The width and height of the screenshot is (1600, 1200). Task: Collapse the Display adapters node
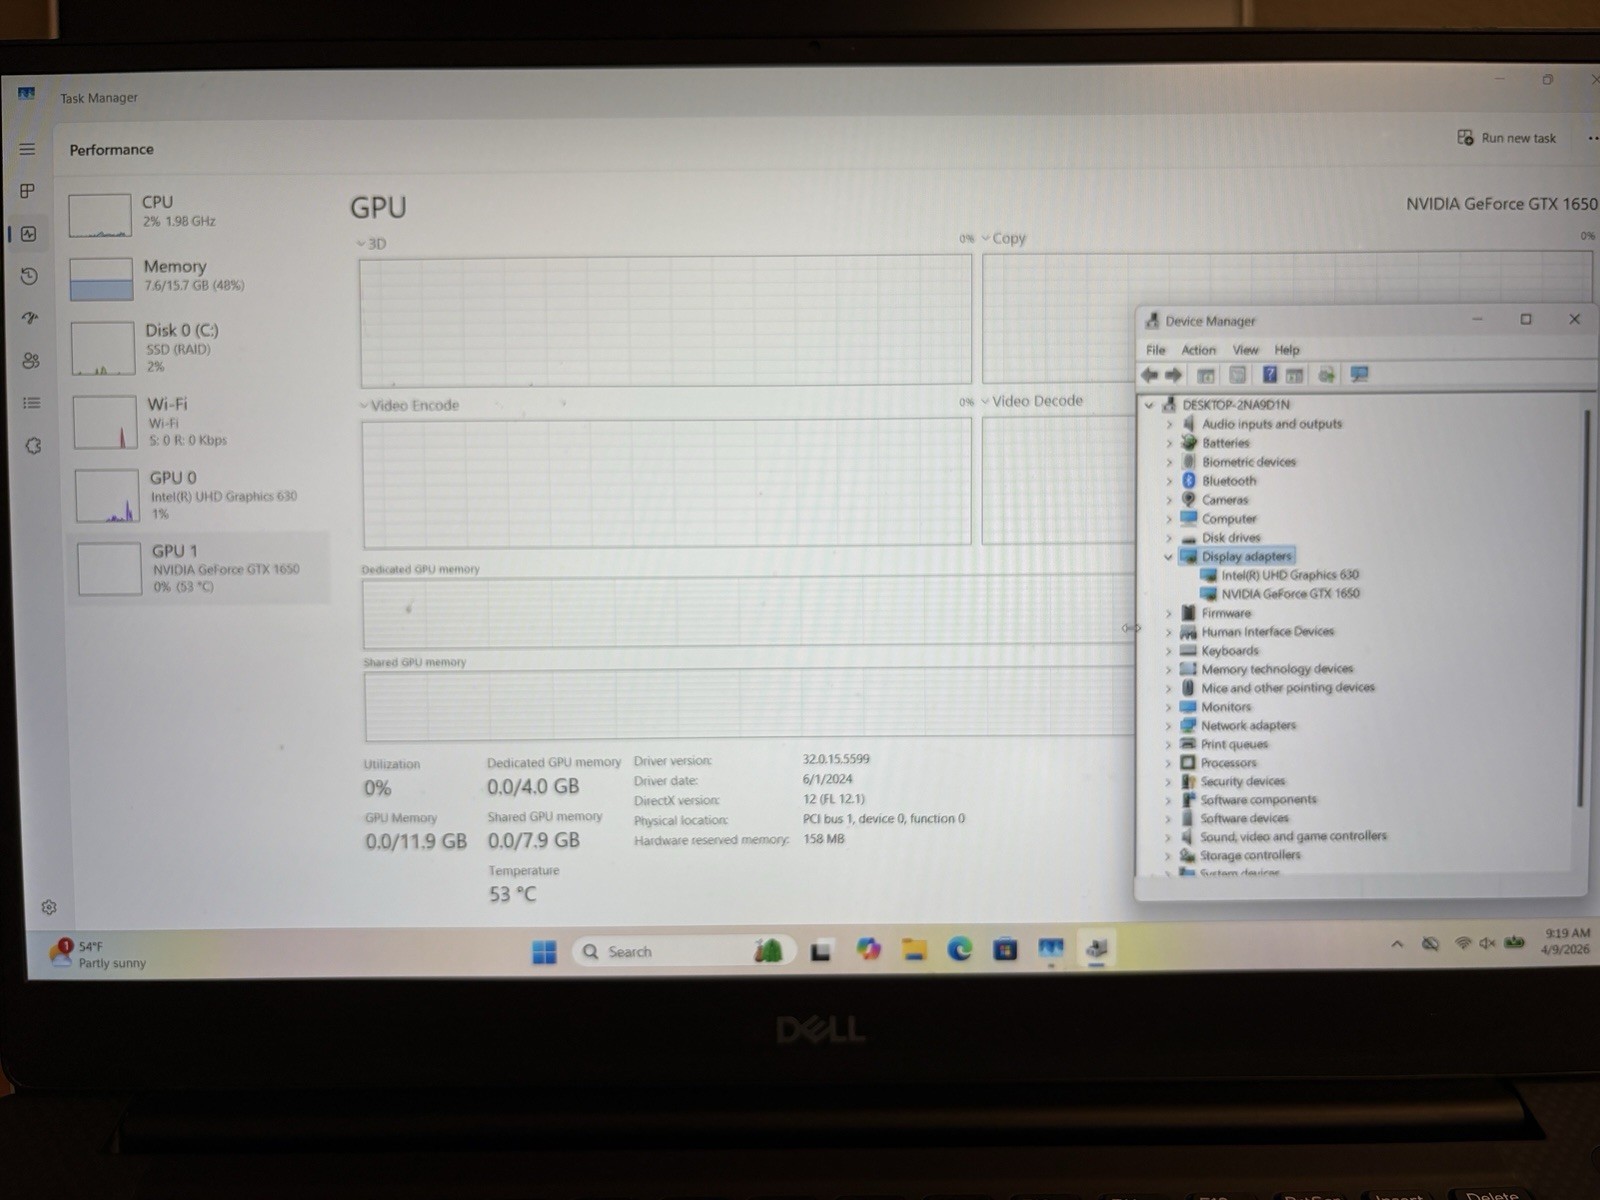point(1168,557)
